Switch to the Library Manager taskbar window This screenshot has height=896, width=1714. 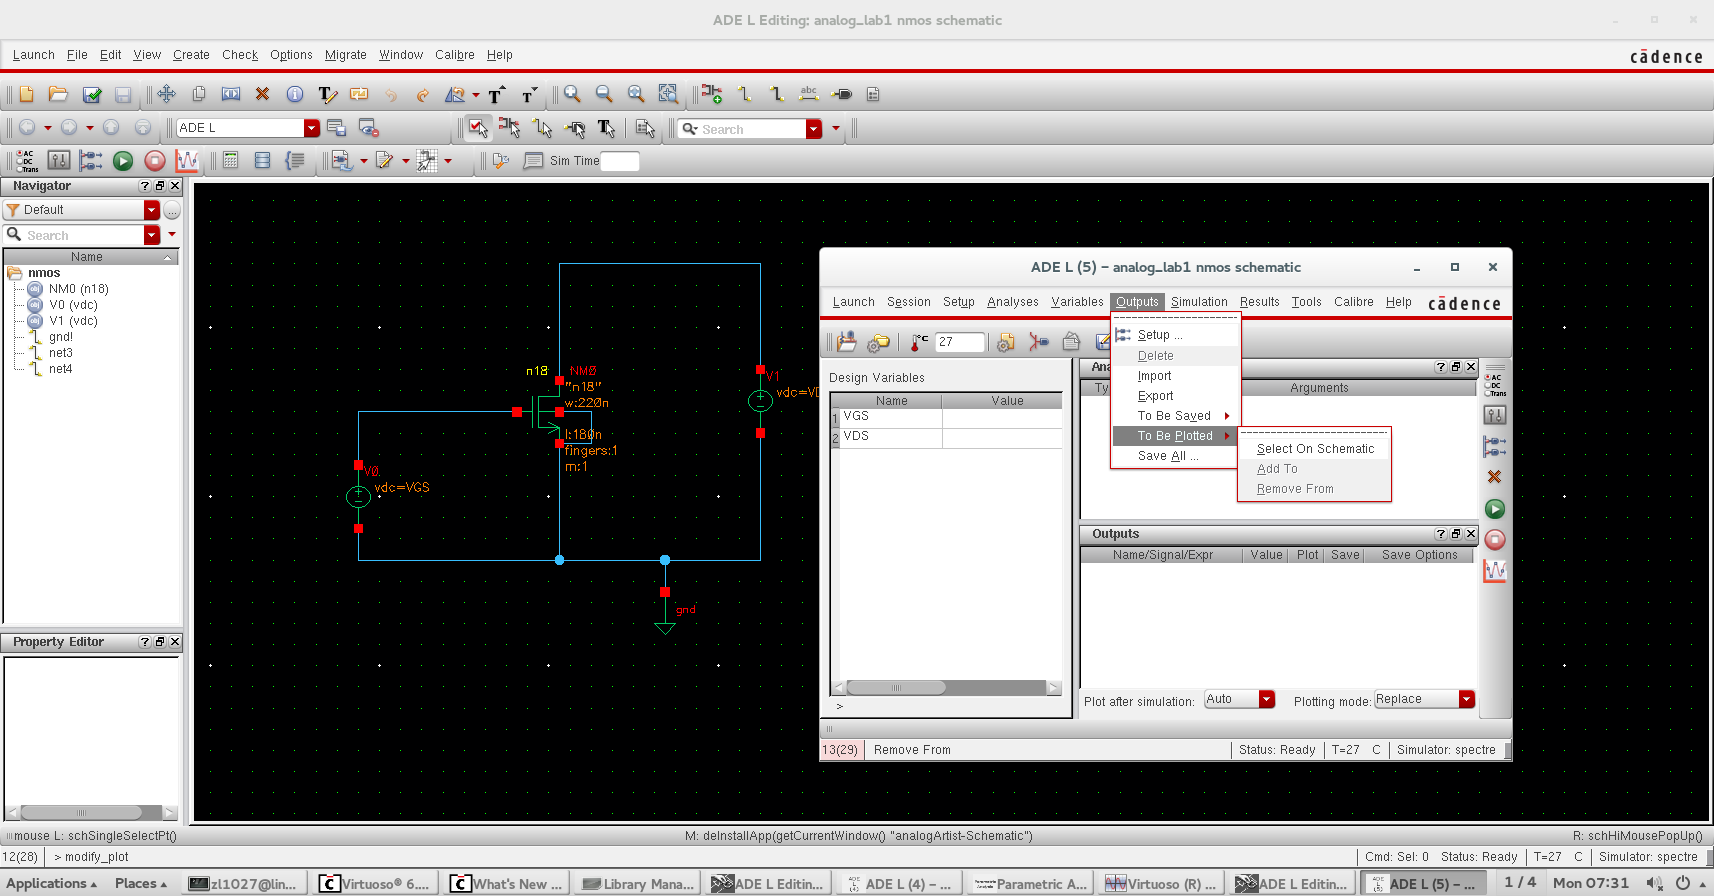(637, 884)
